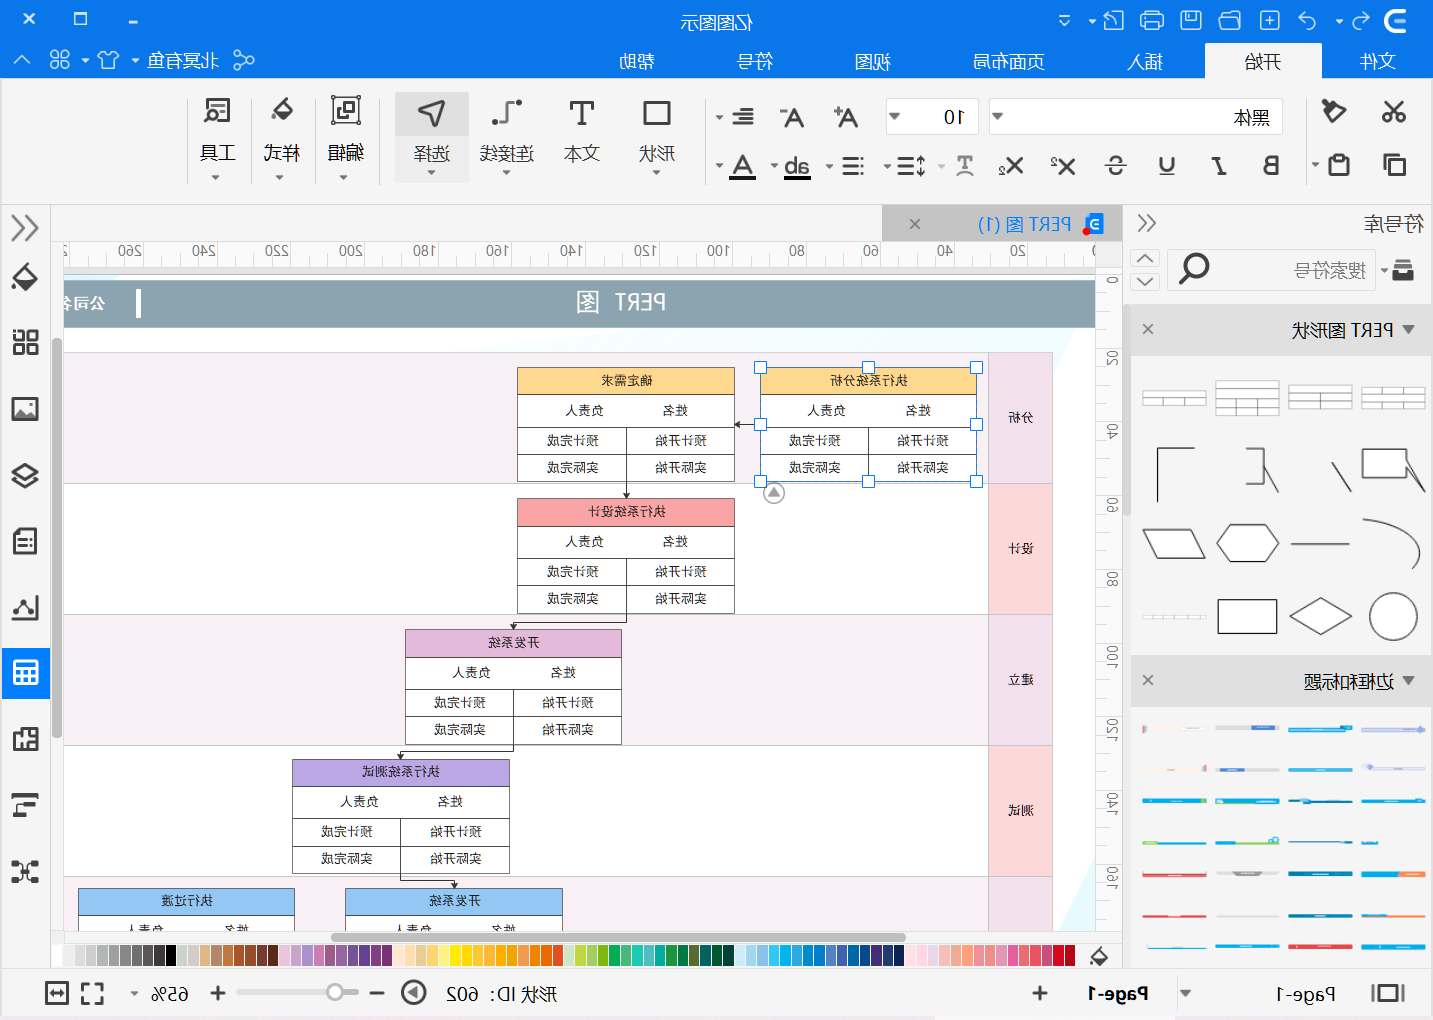
Task: Click the zoom slider handle
Action: [335, 992]
